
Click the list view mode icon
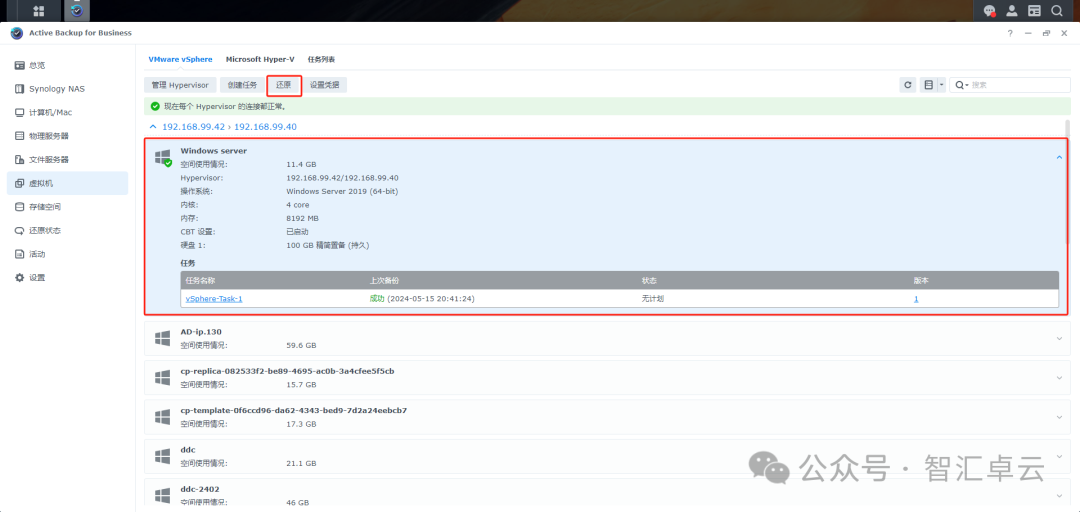[x=928, y=85]
